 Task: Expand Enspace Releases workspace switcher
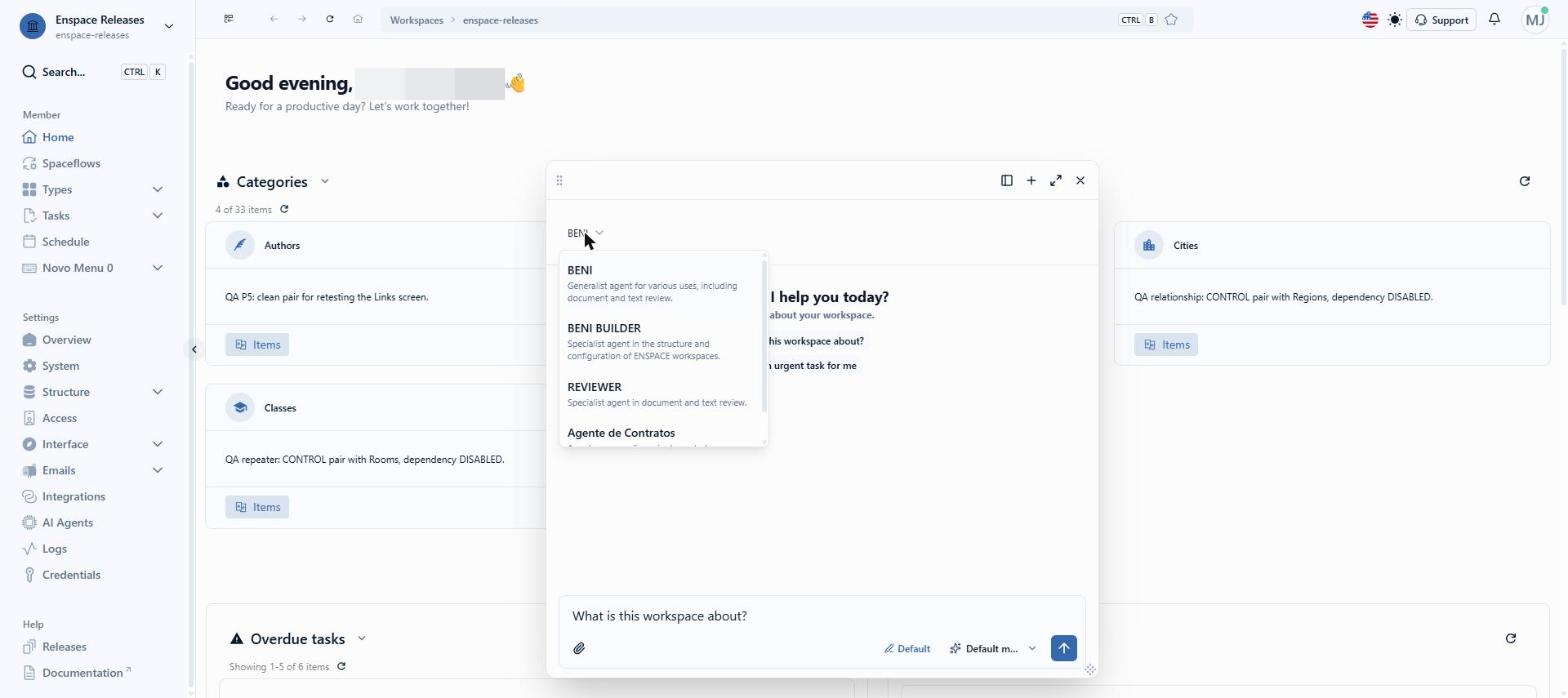[x=169, y=26]
